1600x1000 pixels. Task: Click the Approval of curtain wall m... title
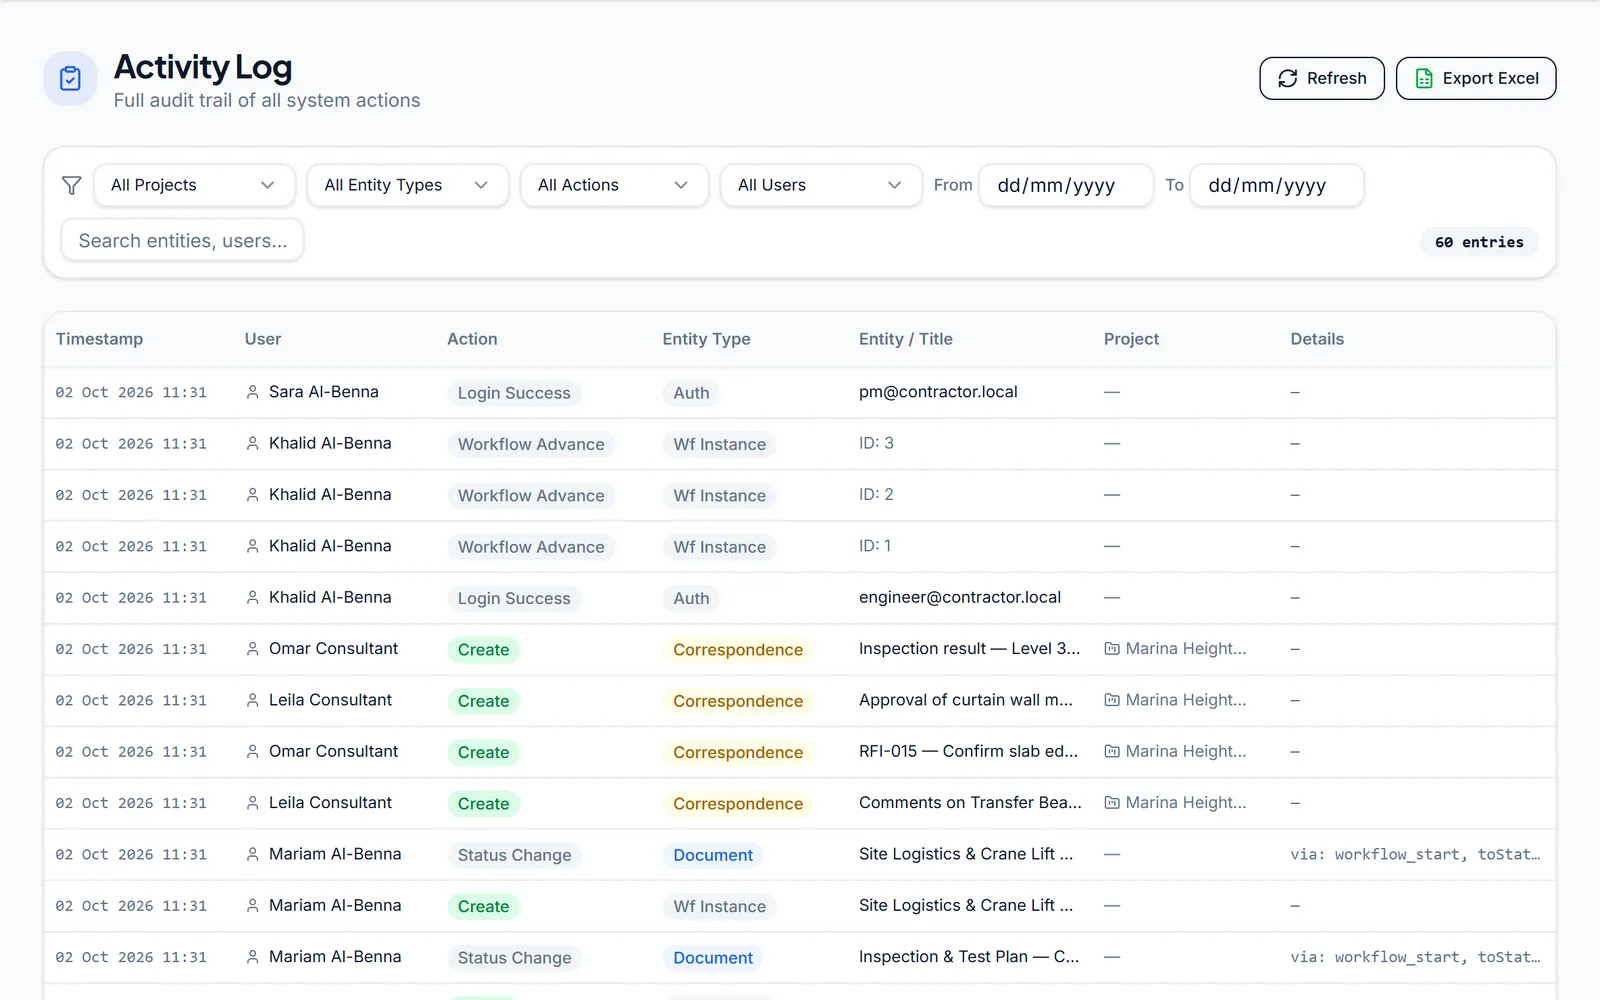(966, 700)
